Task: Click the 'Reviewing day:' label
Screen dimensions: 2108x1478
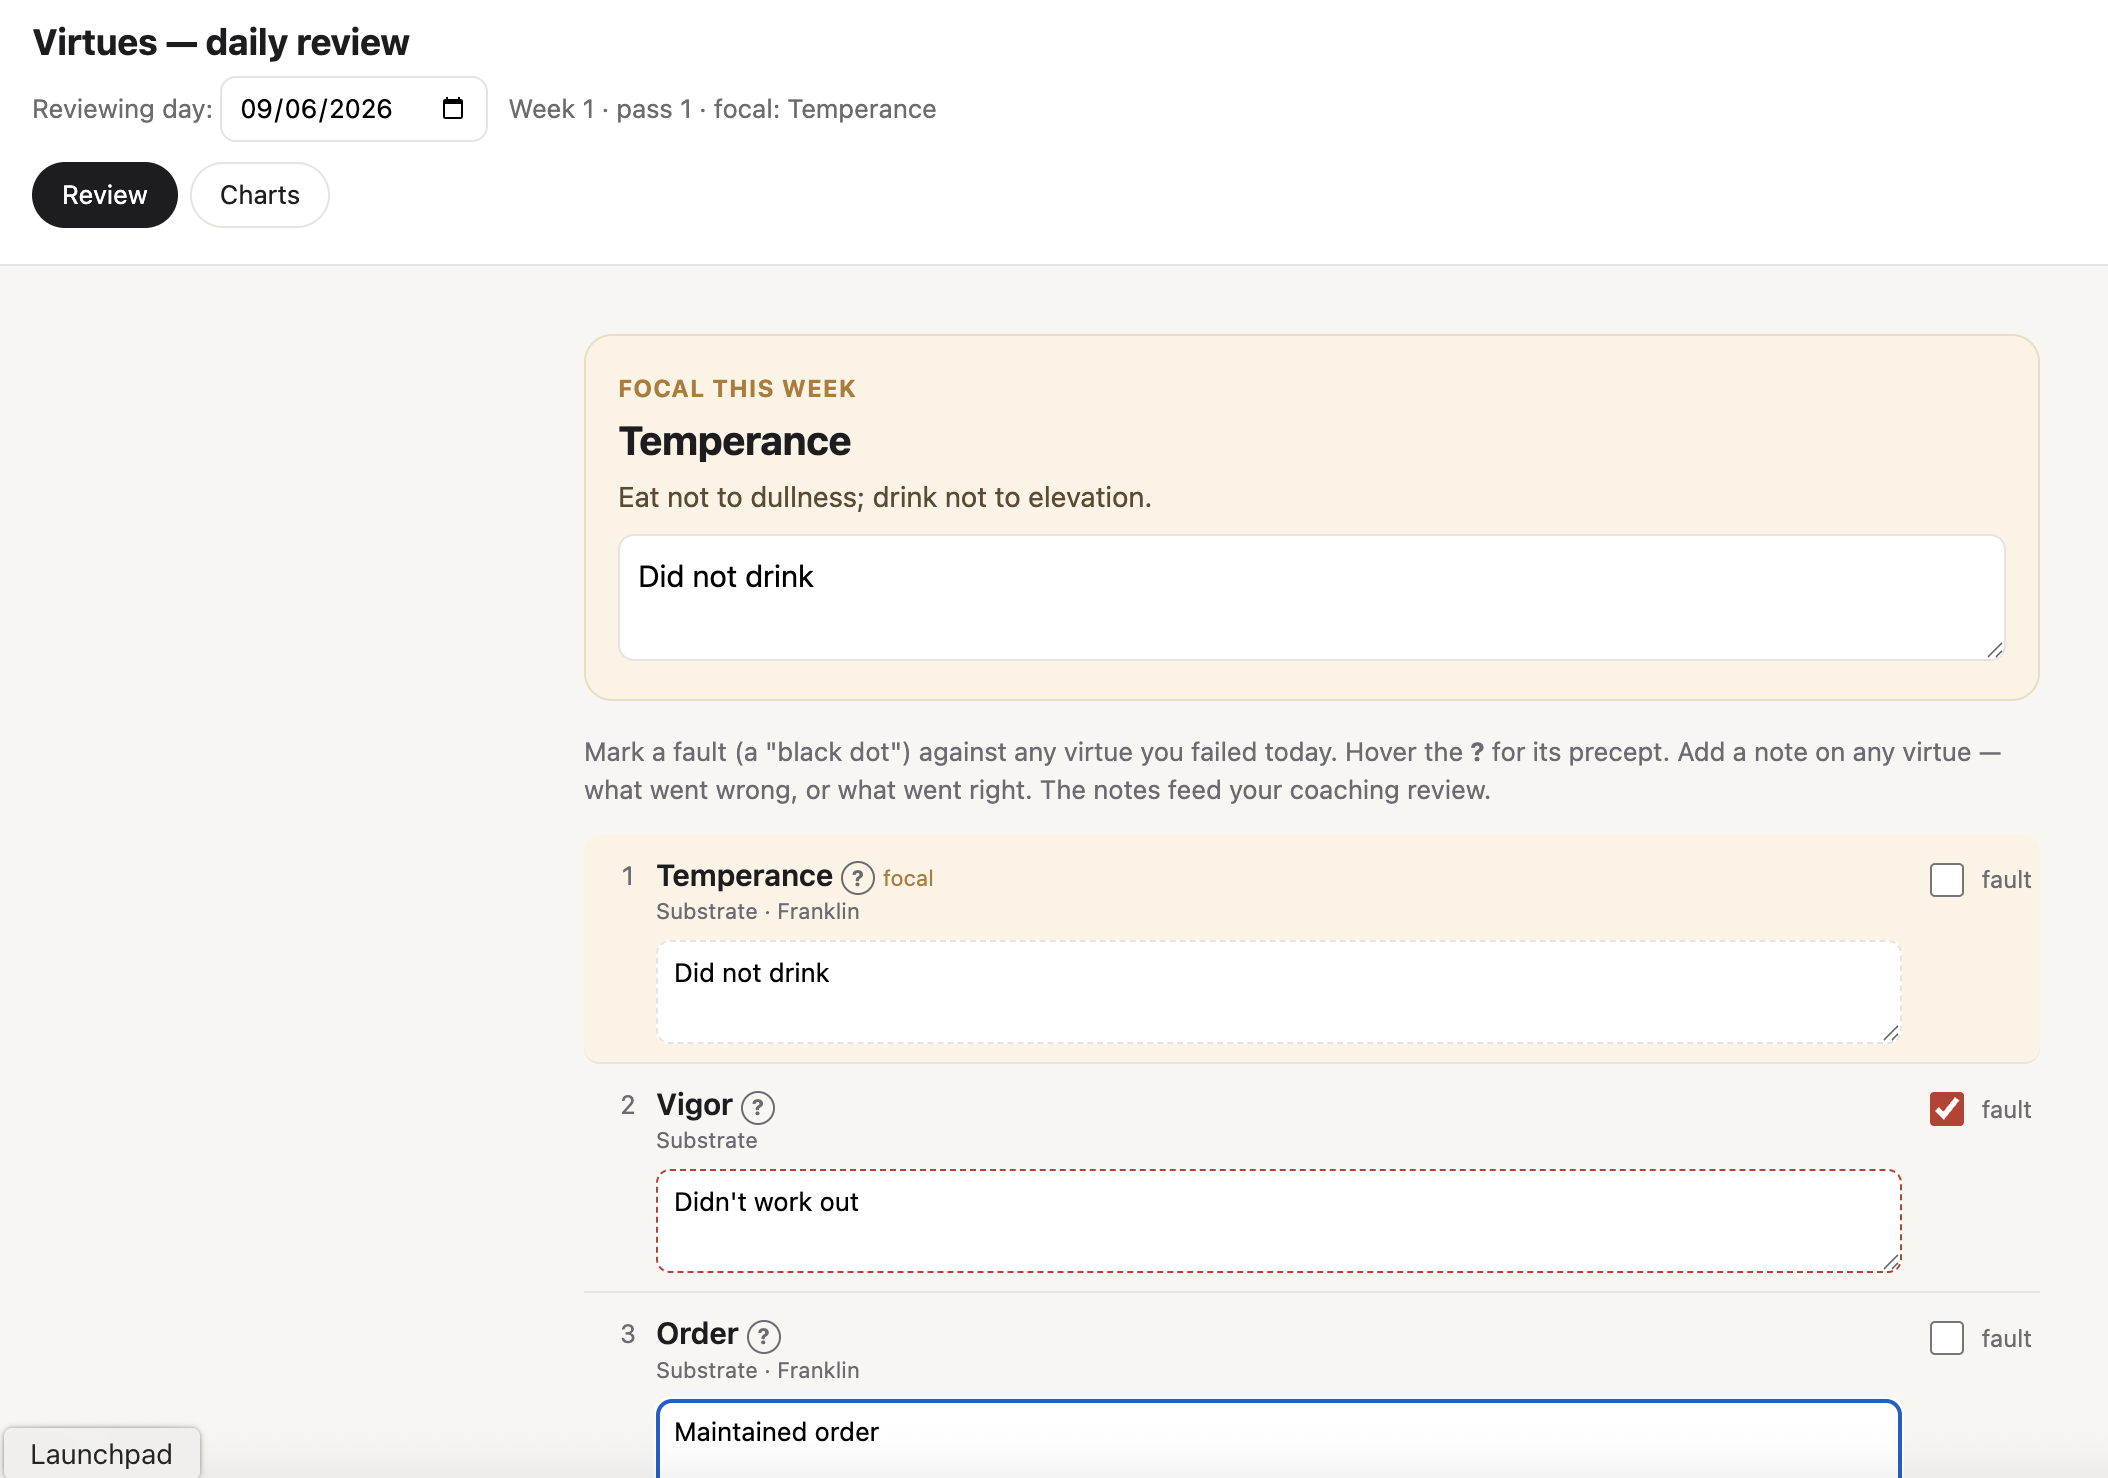Action: click(x=122, y=109)
